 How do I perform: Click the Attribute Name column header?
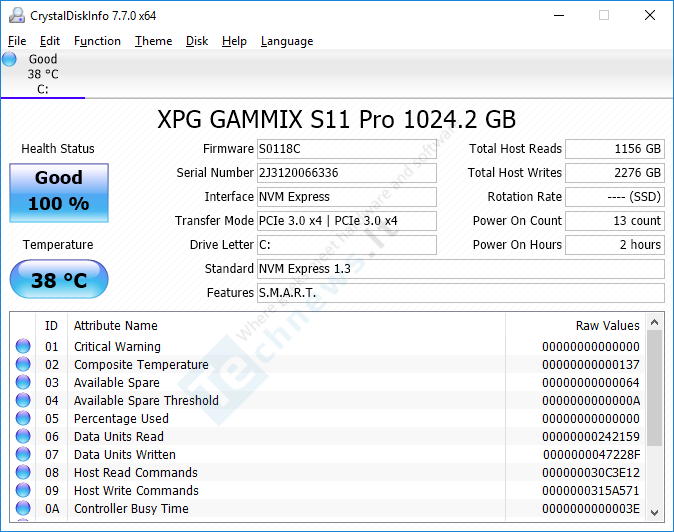click(x=116, y=326)
